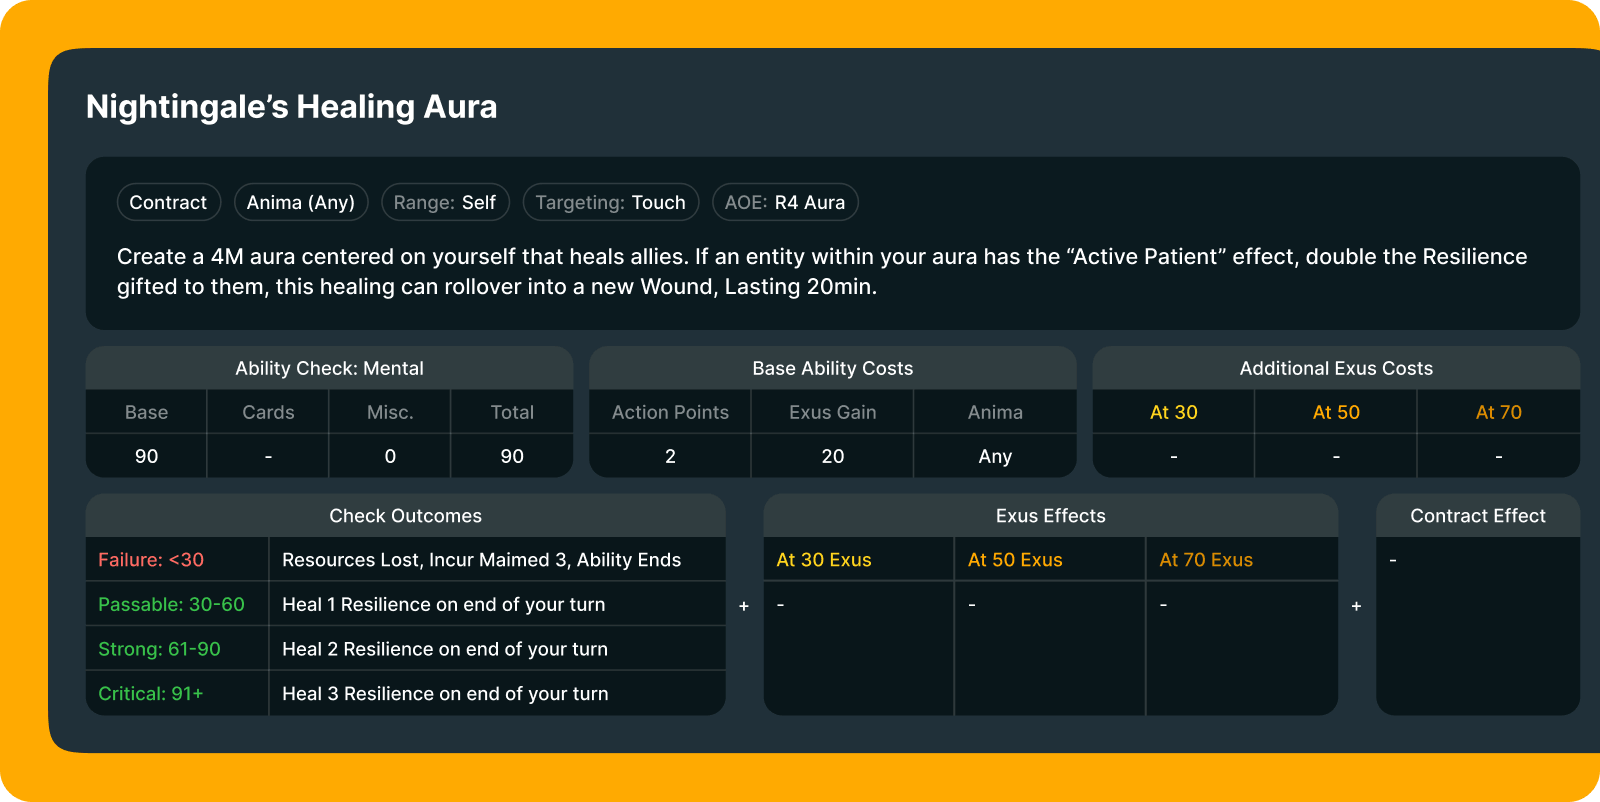Click the Ability Check: Mental header

pyautogui.click(x=329, y=368)
